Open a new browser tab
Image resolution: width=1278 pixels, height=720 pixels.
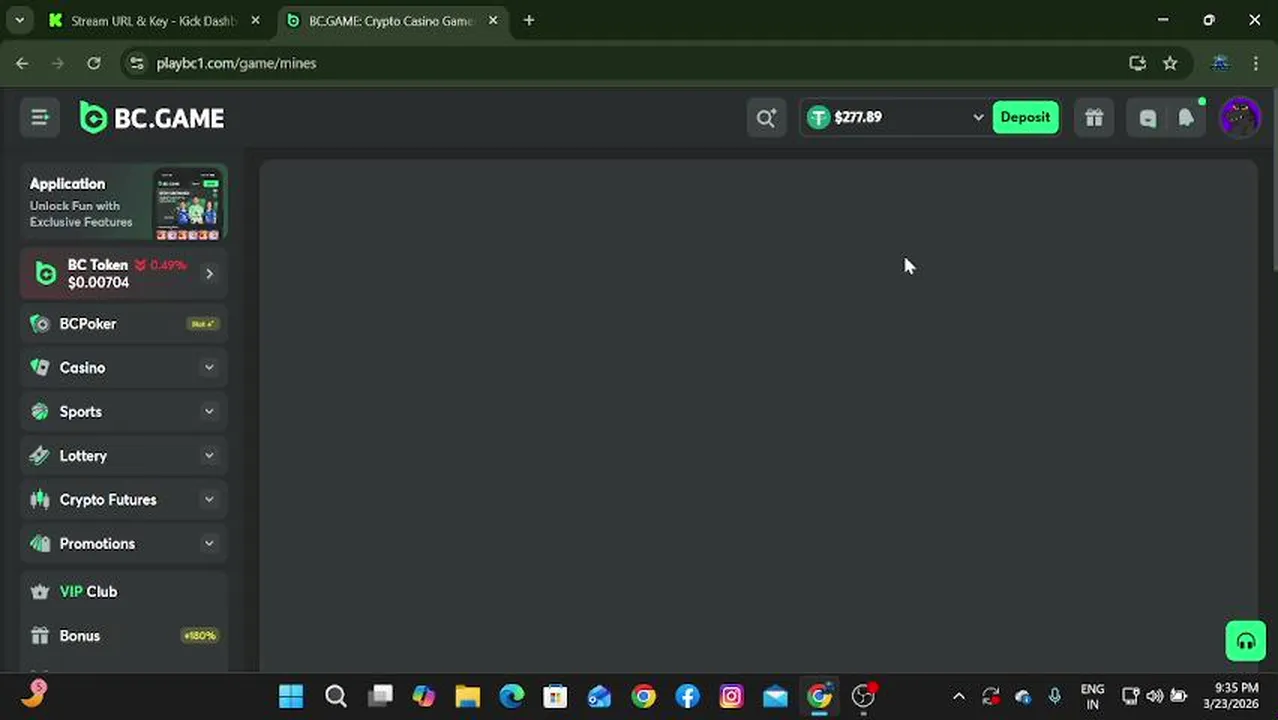[x=529, y=20]
